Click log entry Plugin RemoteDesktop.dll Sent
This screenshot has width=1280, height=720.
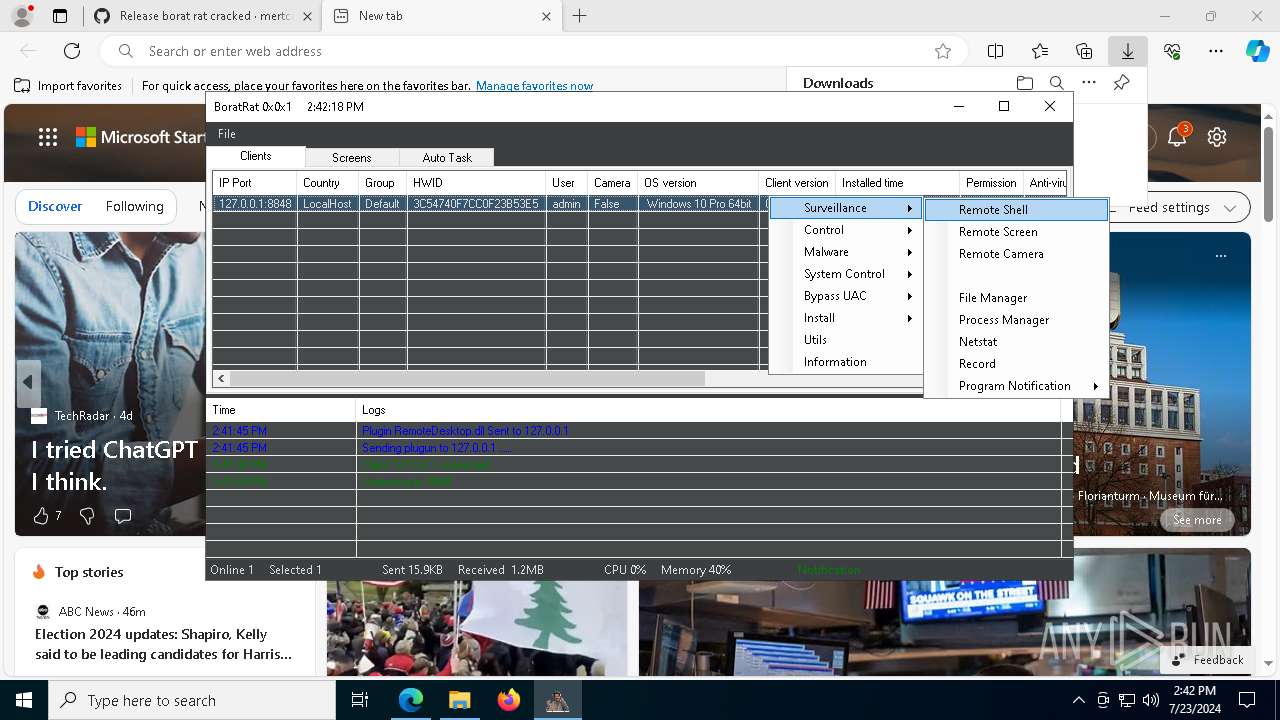point(465,431)
